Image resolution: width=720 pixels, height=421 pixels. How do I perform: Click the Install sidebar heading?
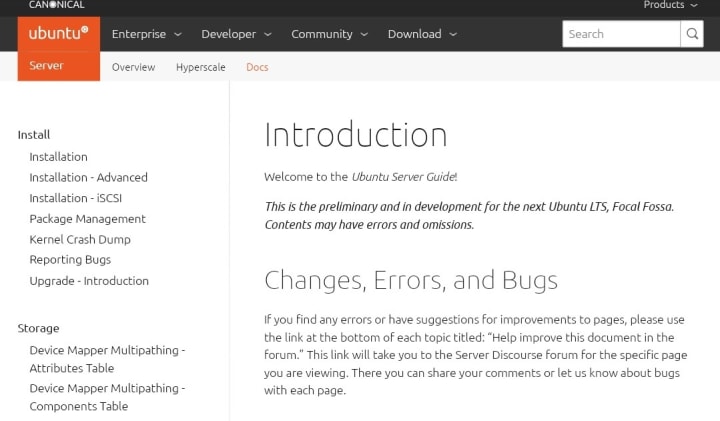[x=34, y=135]
